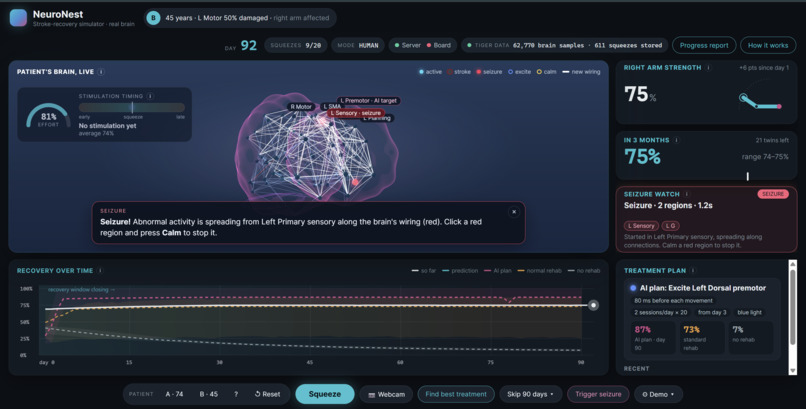Click the 3-month prediction range marker
The image size is (806, 409).
coord(747,176)
